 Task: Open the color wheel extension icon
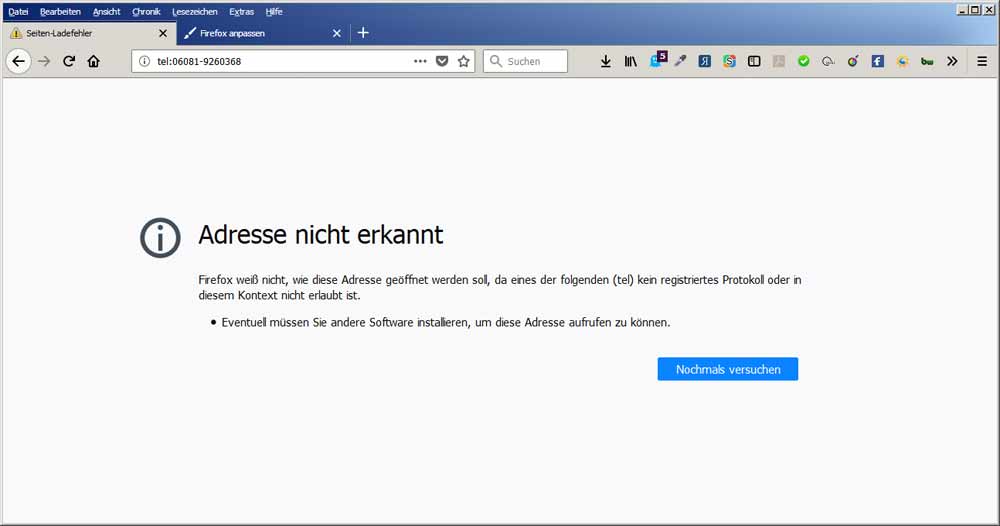(853, 61)
